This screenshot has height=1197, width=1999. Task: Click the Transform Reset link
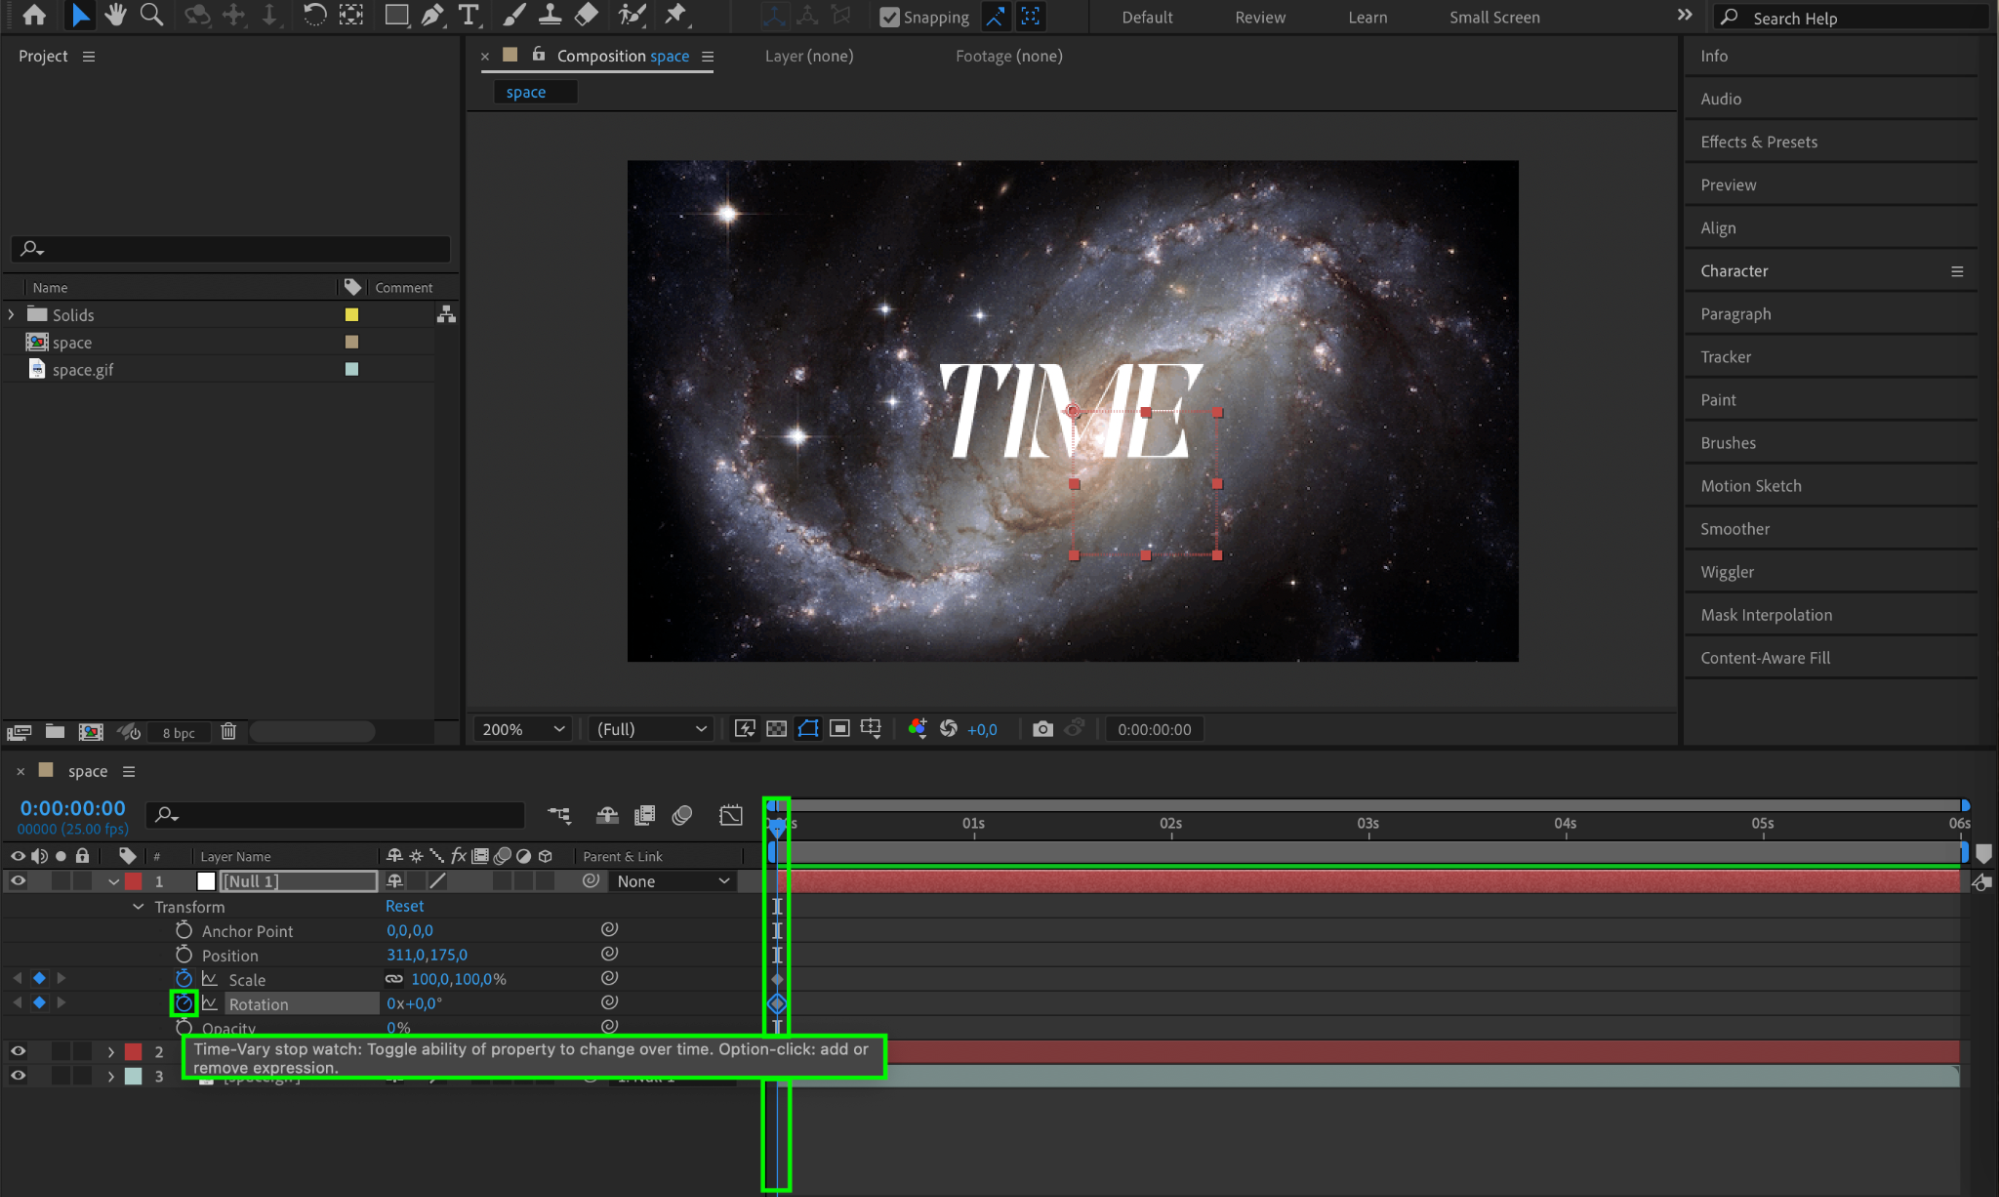[x=404, y=906]
